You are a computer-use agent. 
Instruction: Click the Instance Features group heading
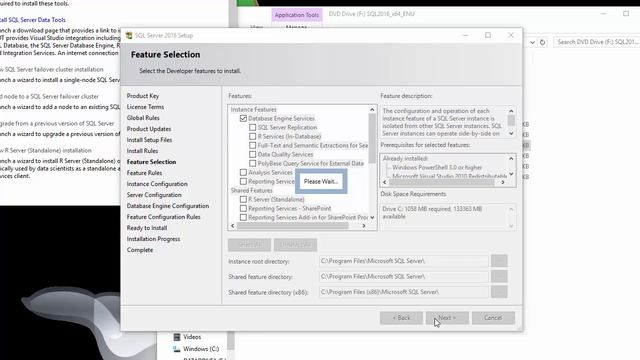[253, 109]
